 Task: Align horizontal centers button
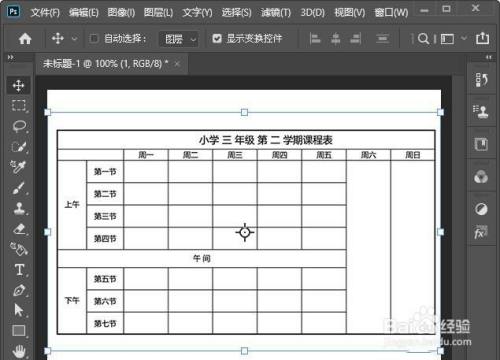click(335, 39)
